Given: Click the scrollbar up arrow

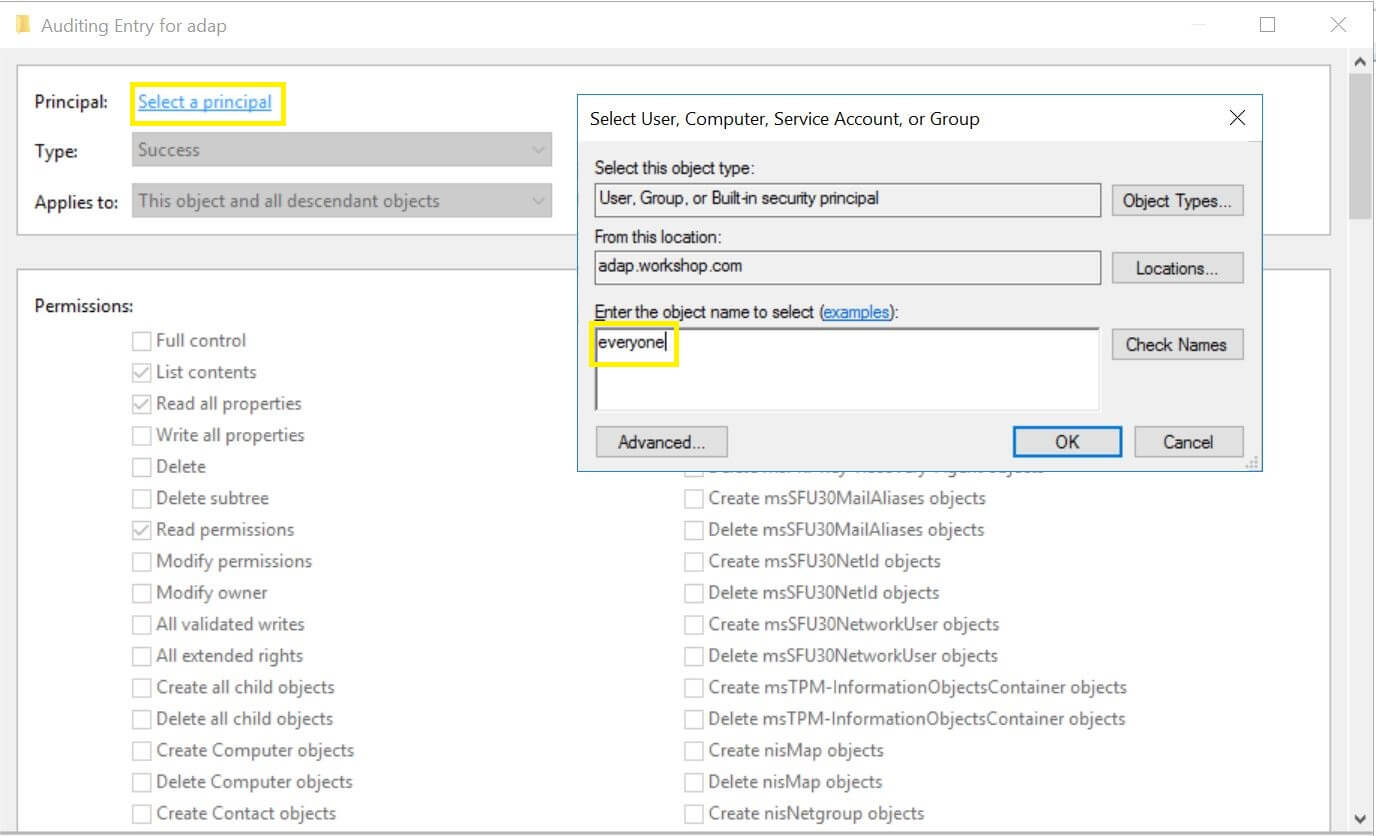Looking at the screenshot, I should [x=1360, y=62].
